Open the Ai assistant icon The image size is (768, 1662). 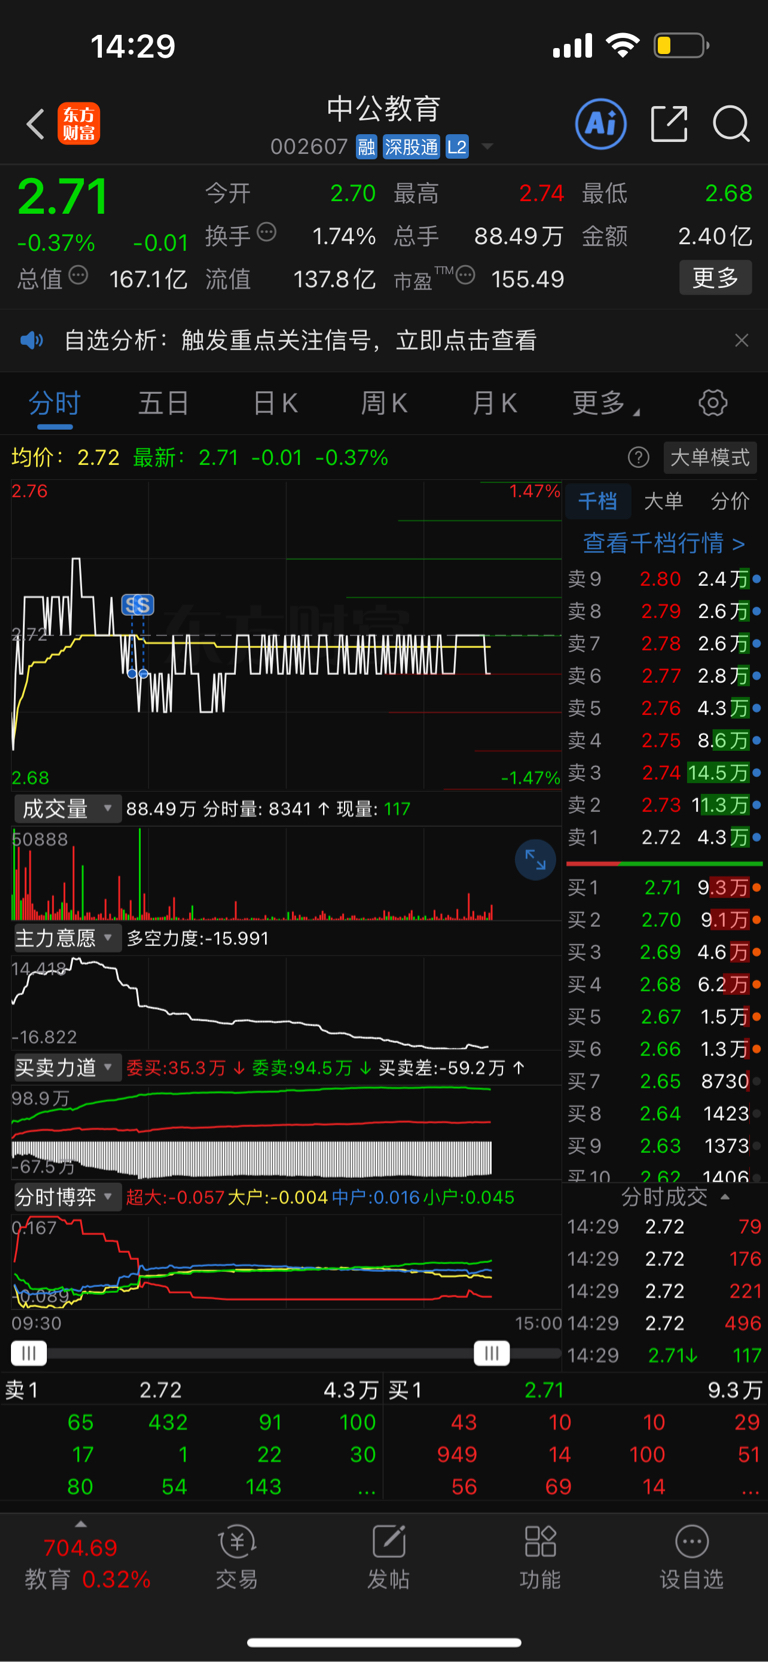[x=601, y=124]
